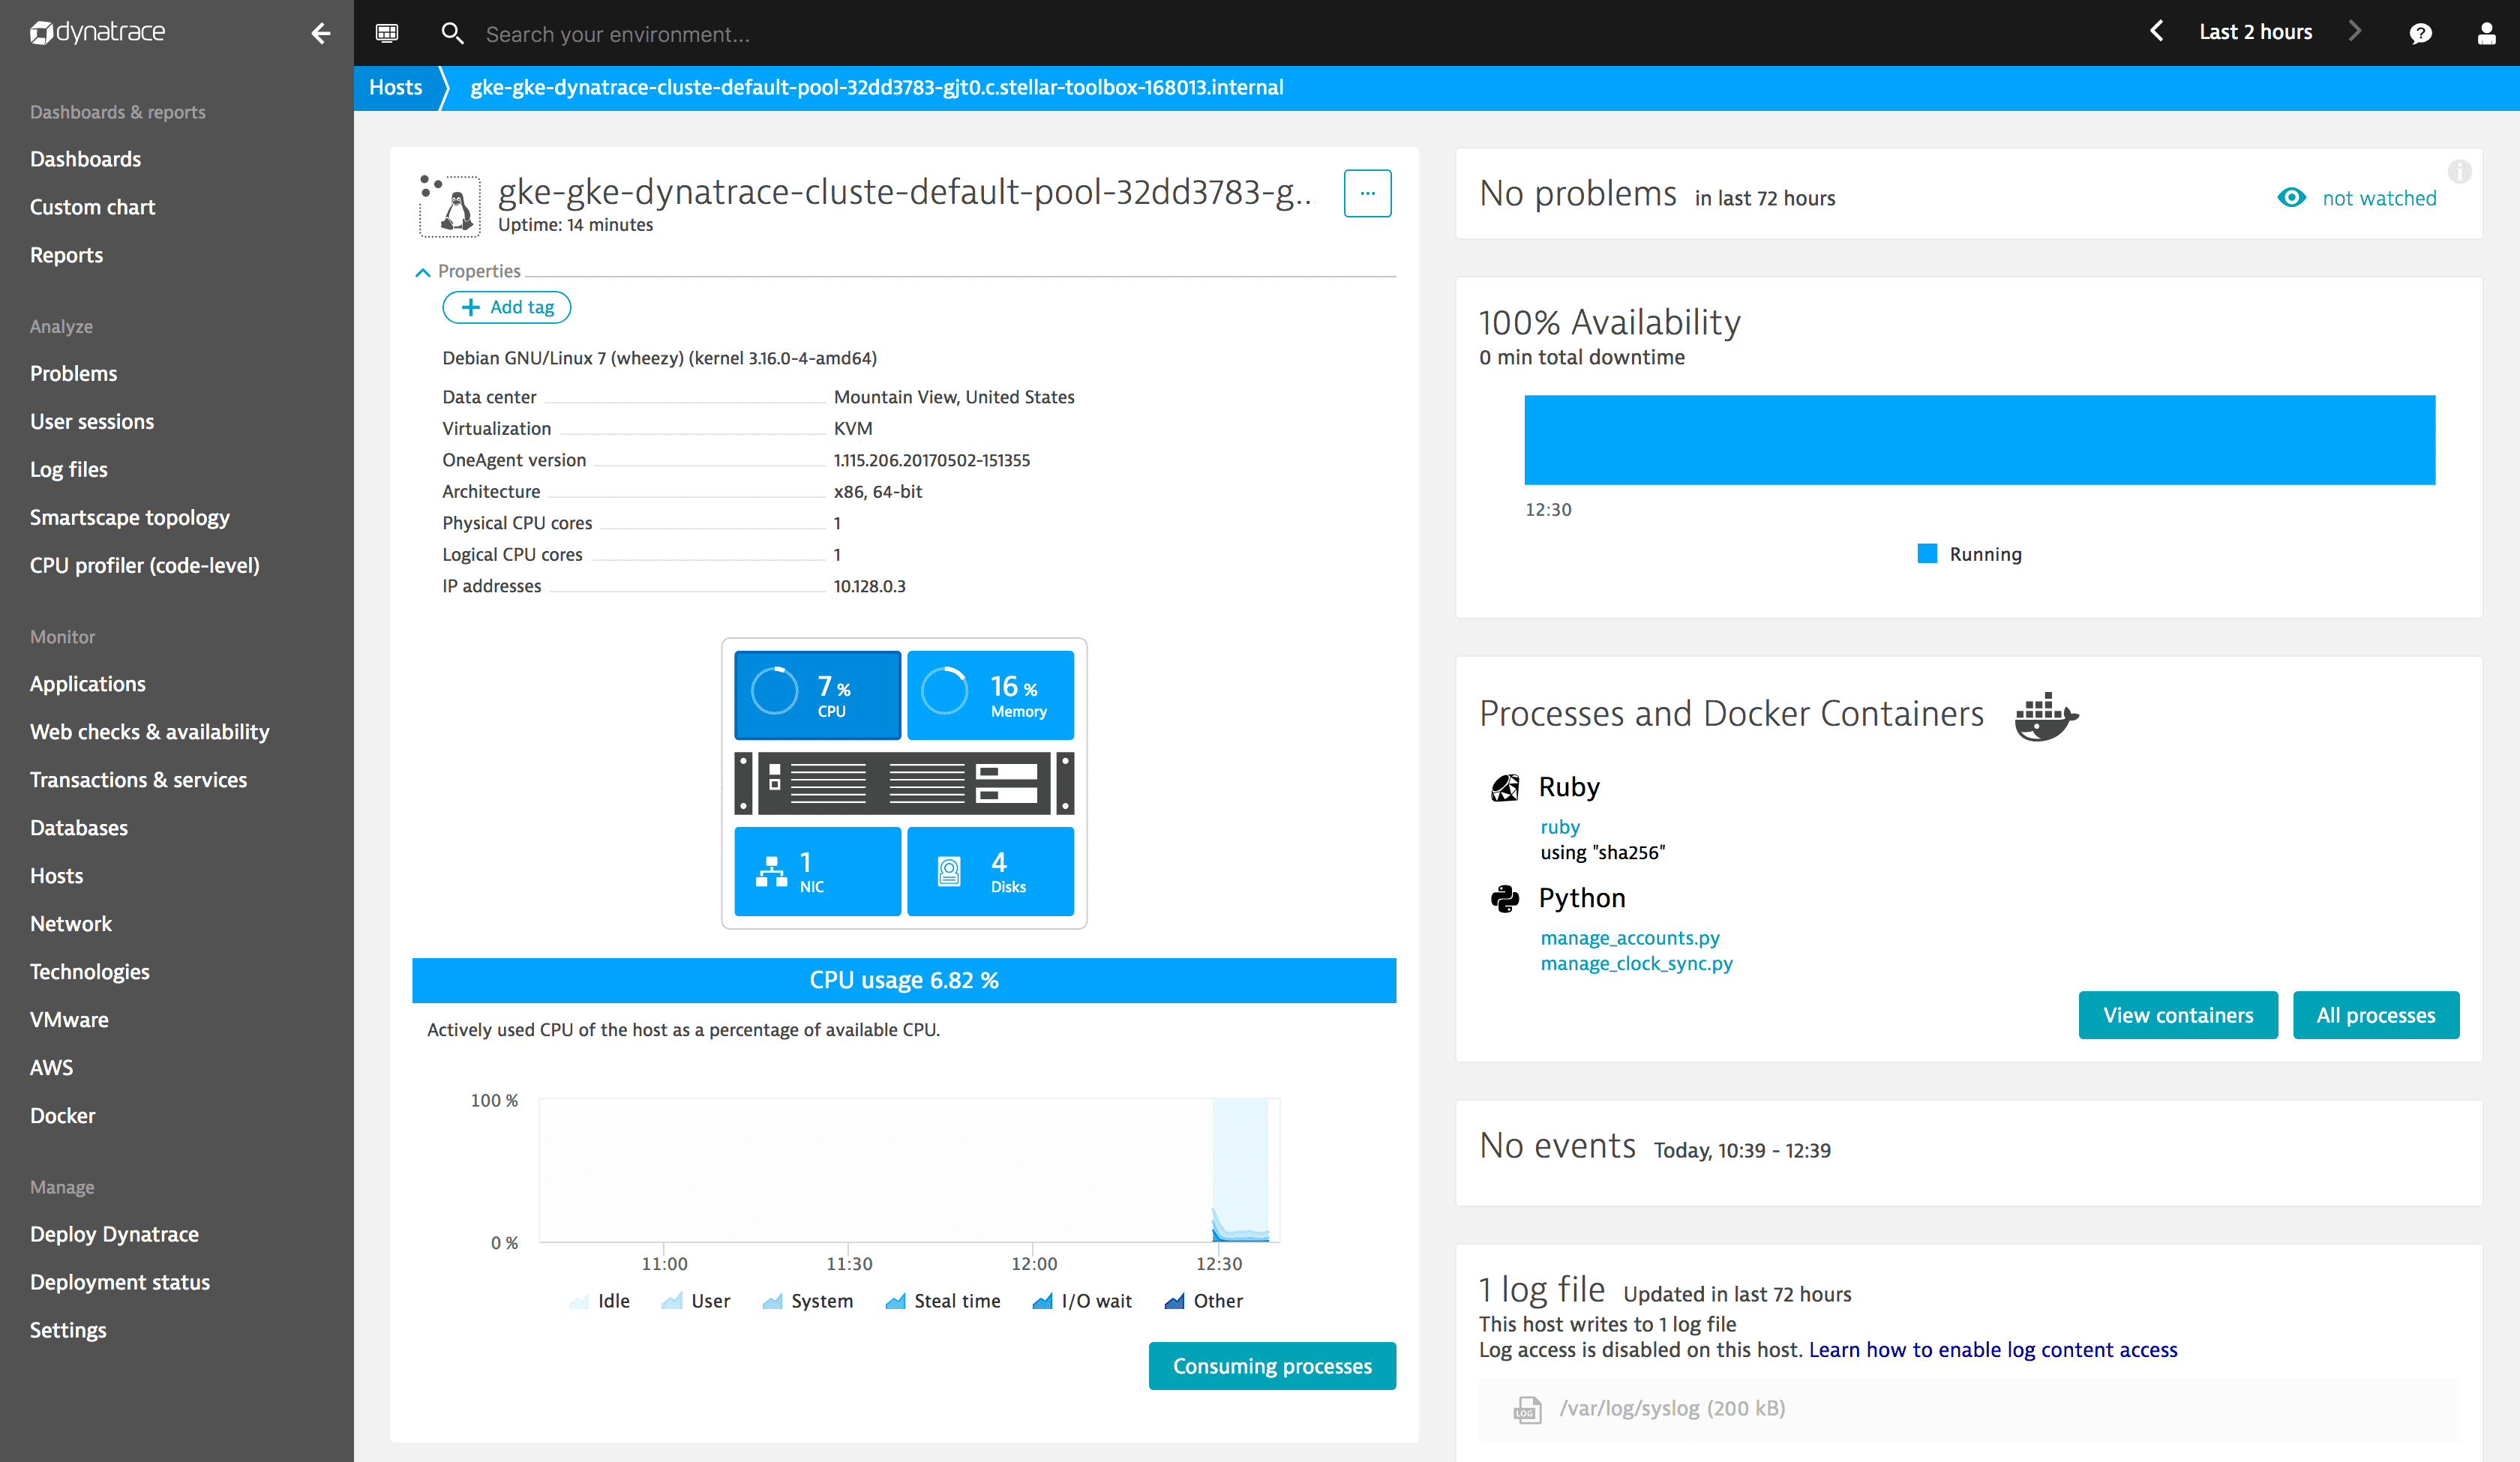2520x1462 pixels.
Task: Click the Linux host penguin icon
Action: point(449,205)
